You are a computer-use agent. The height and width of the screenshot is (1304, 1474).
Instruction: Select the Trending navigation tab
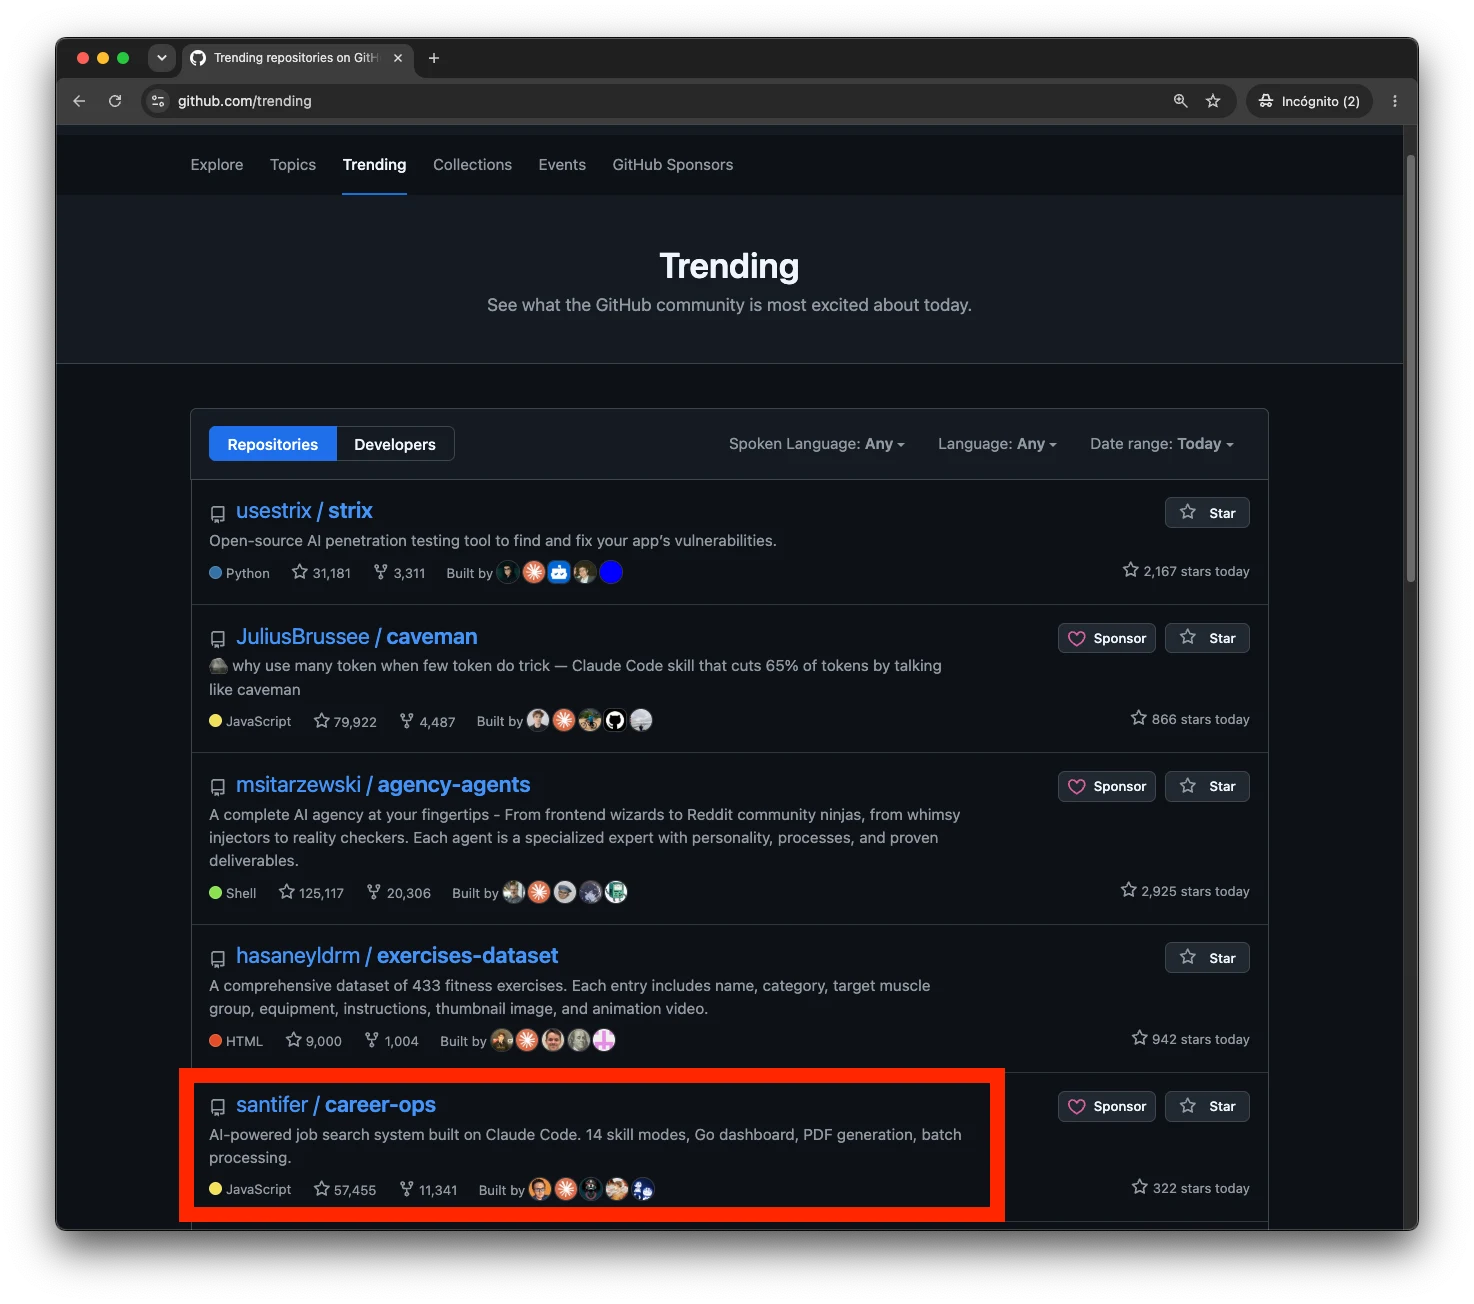pos(374,165)
